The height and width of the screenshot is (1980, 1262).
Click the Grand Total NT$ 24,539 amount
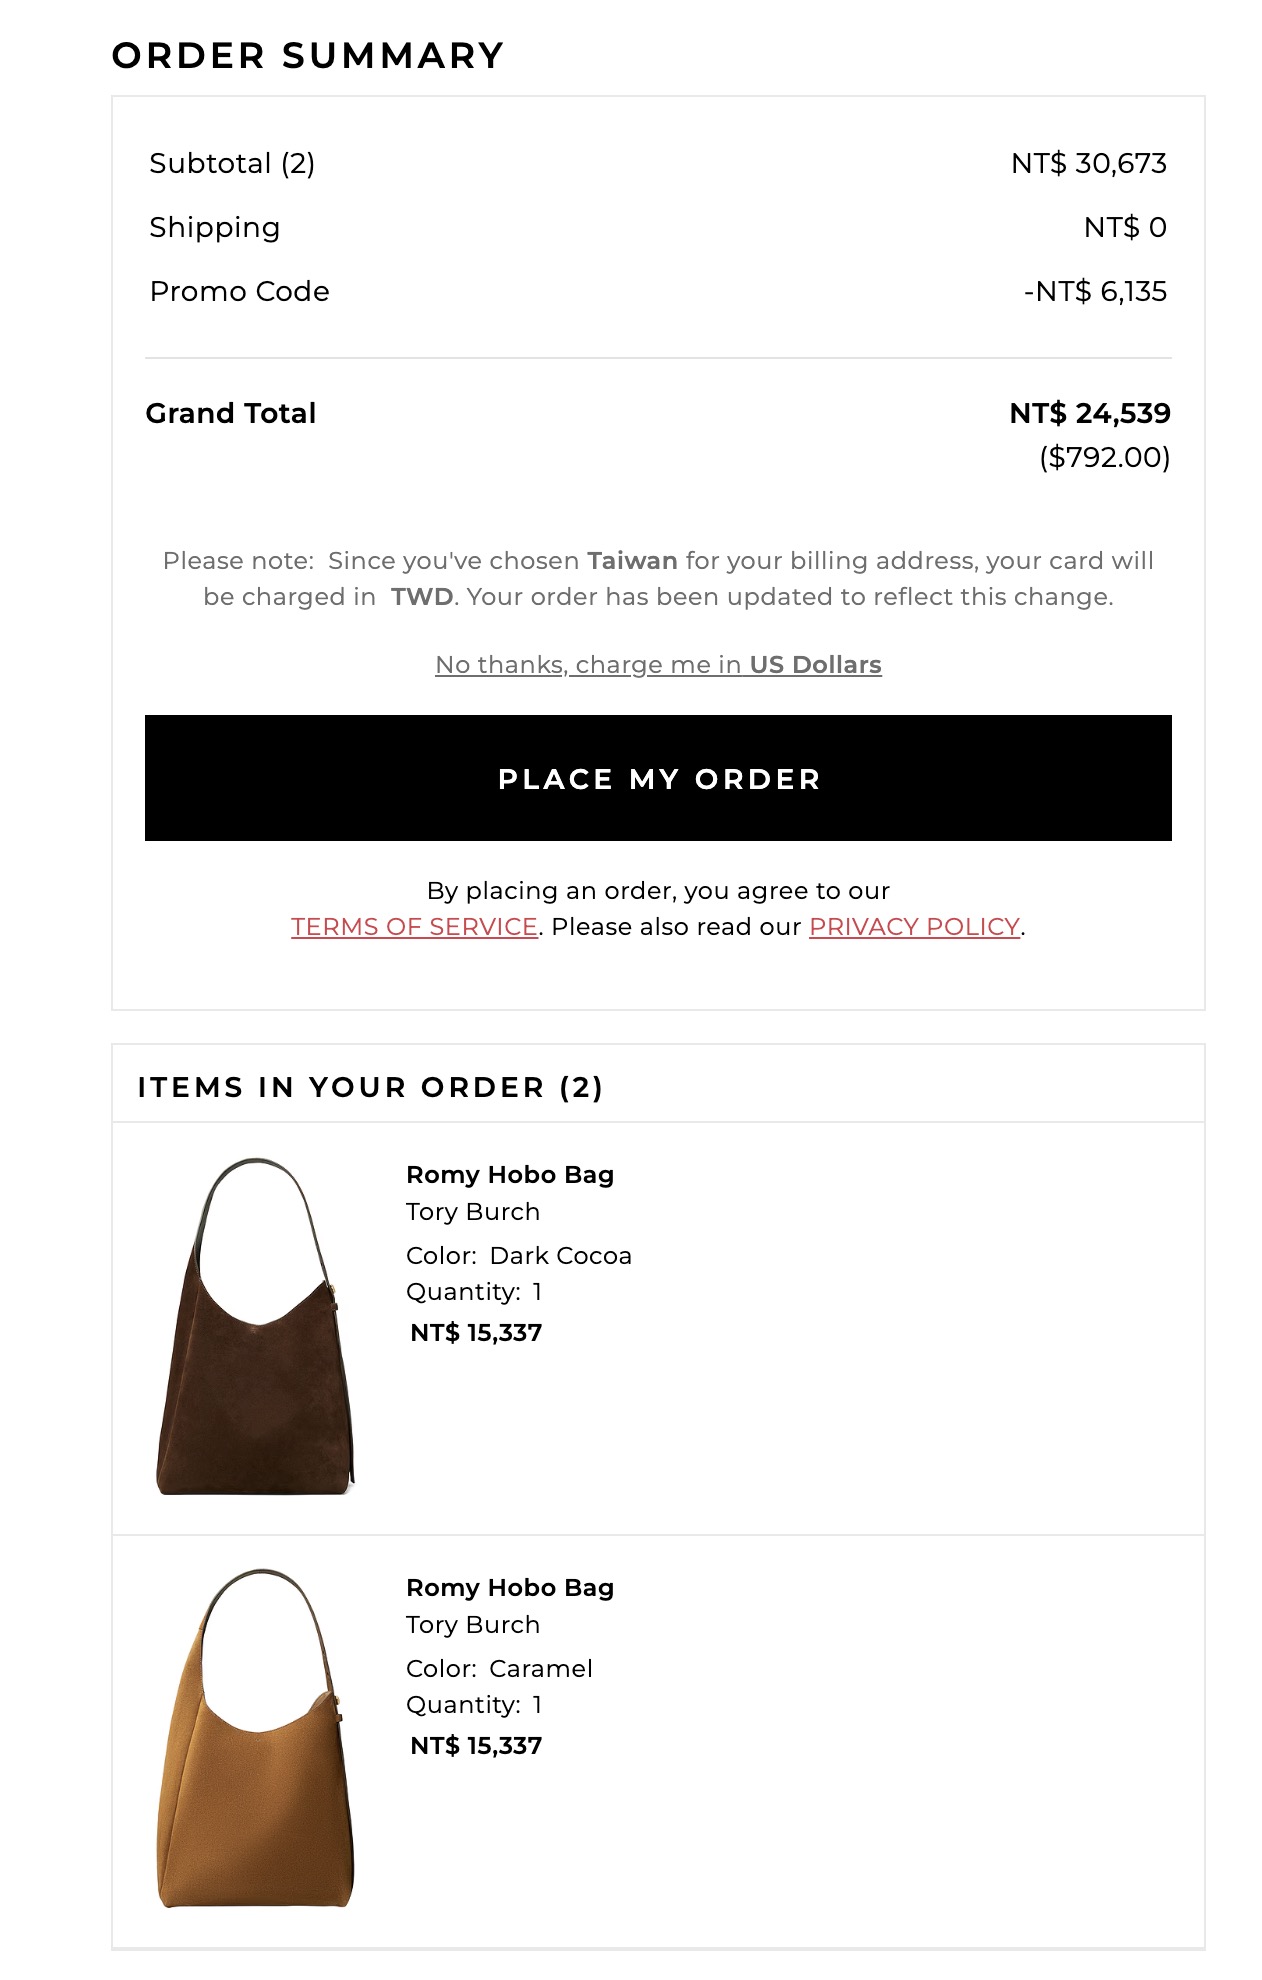click(x=1089, y=413)
